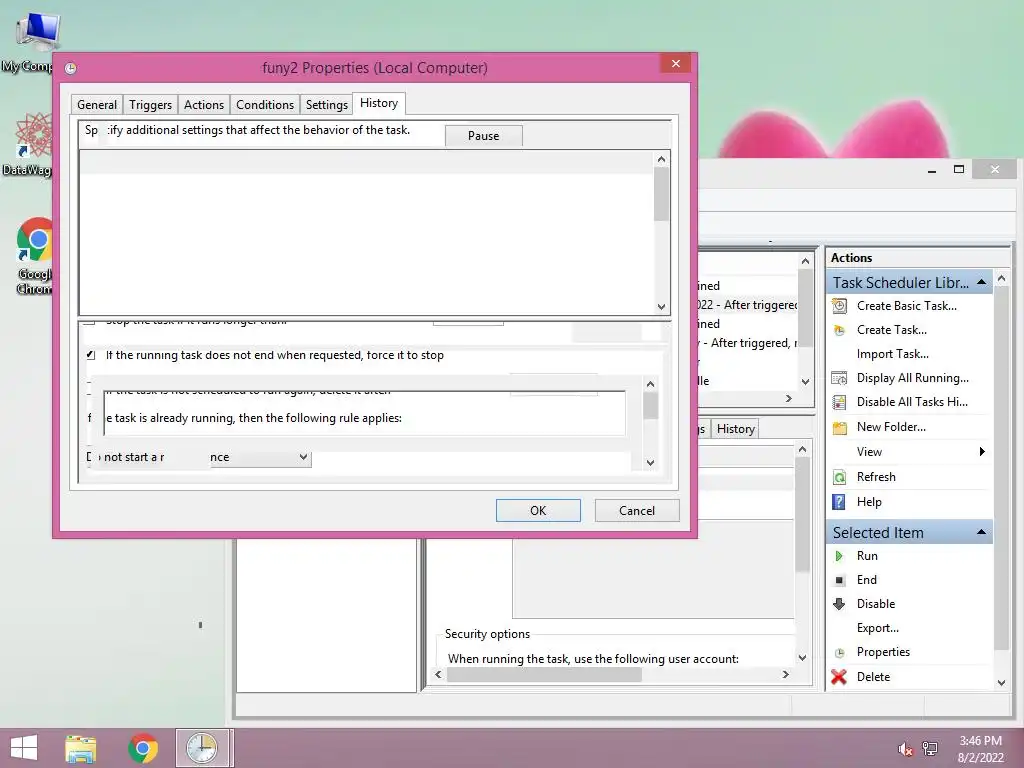Close the funy2 Properties dialog

point(675,63)
